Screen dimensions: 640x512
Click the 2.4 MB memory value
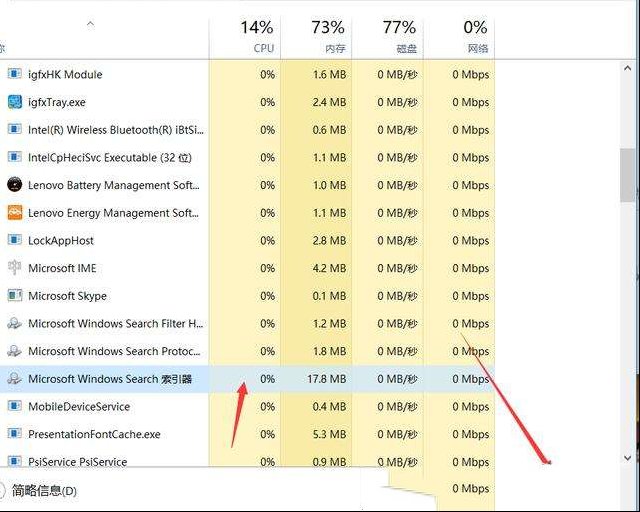click(x=329, y=102)
